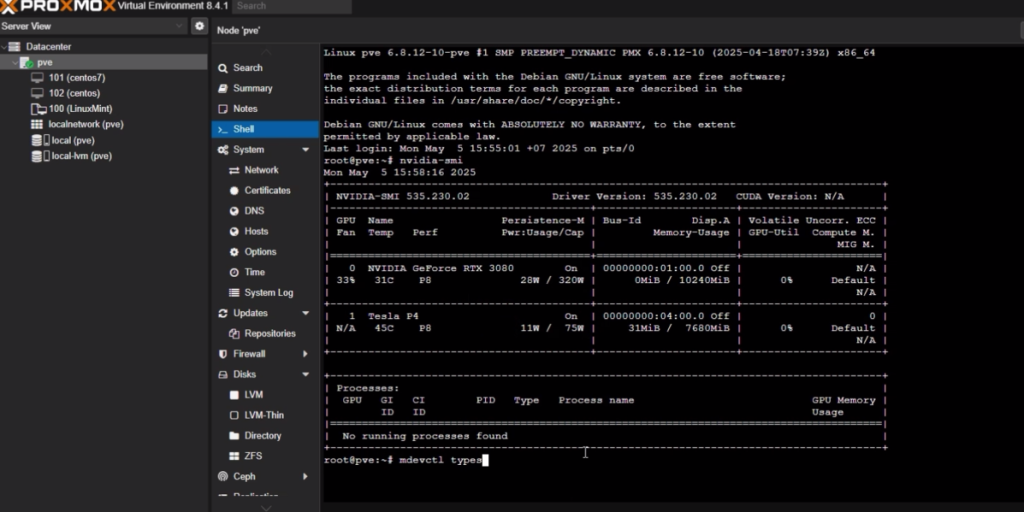
Task: Open the Firewall section
Action: 249,354
